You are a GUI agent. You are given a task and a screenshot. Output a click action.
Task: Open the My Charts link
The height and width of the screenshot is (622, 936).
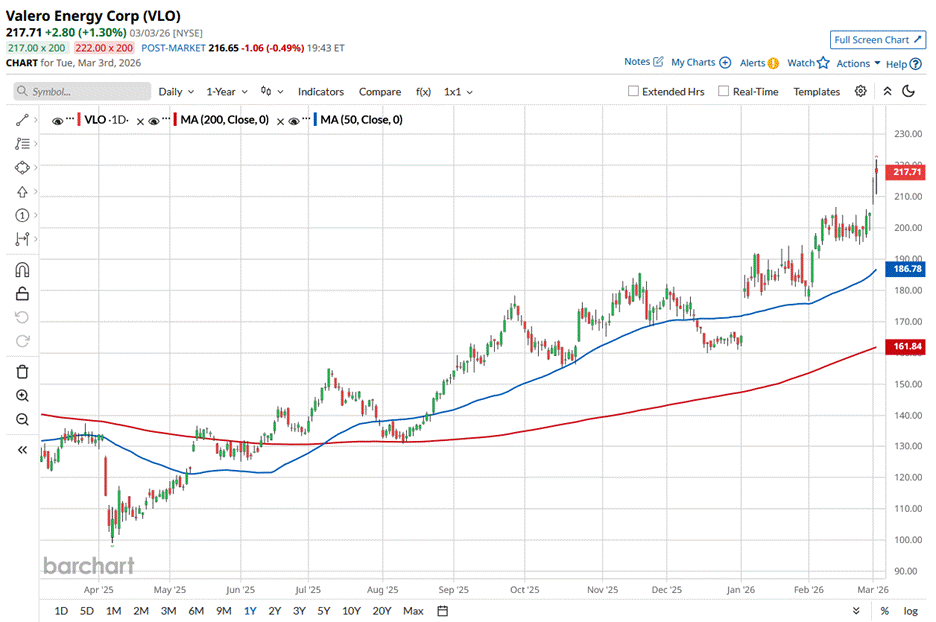[x=700, y=62]
